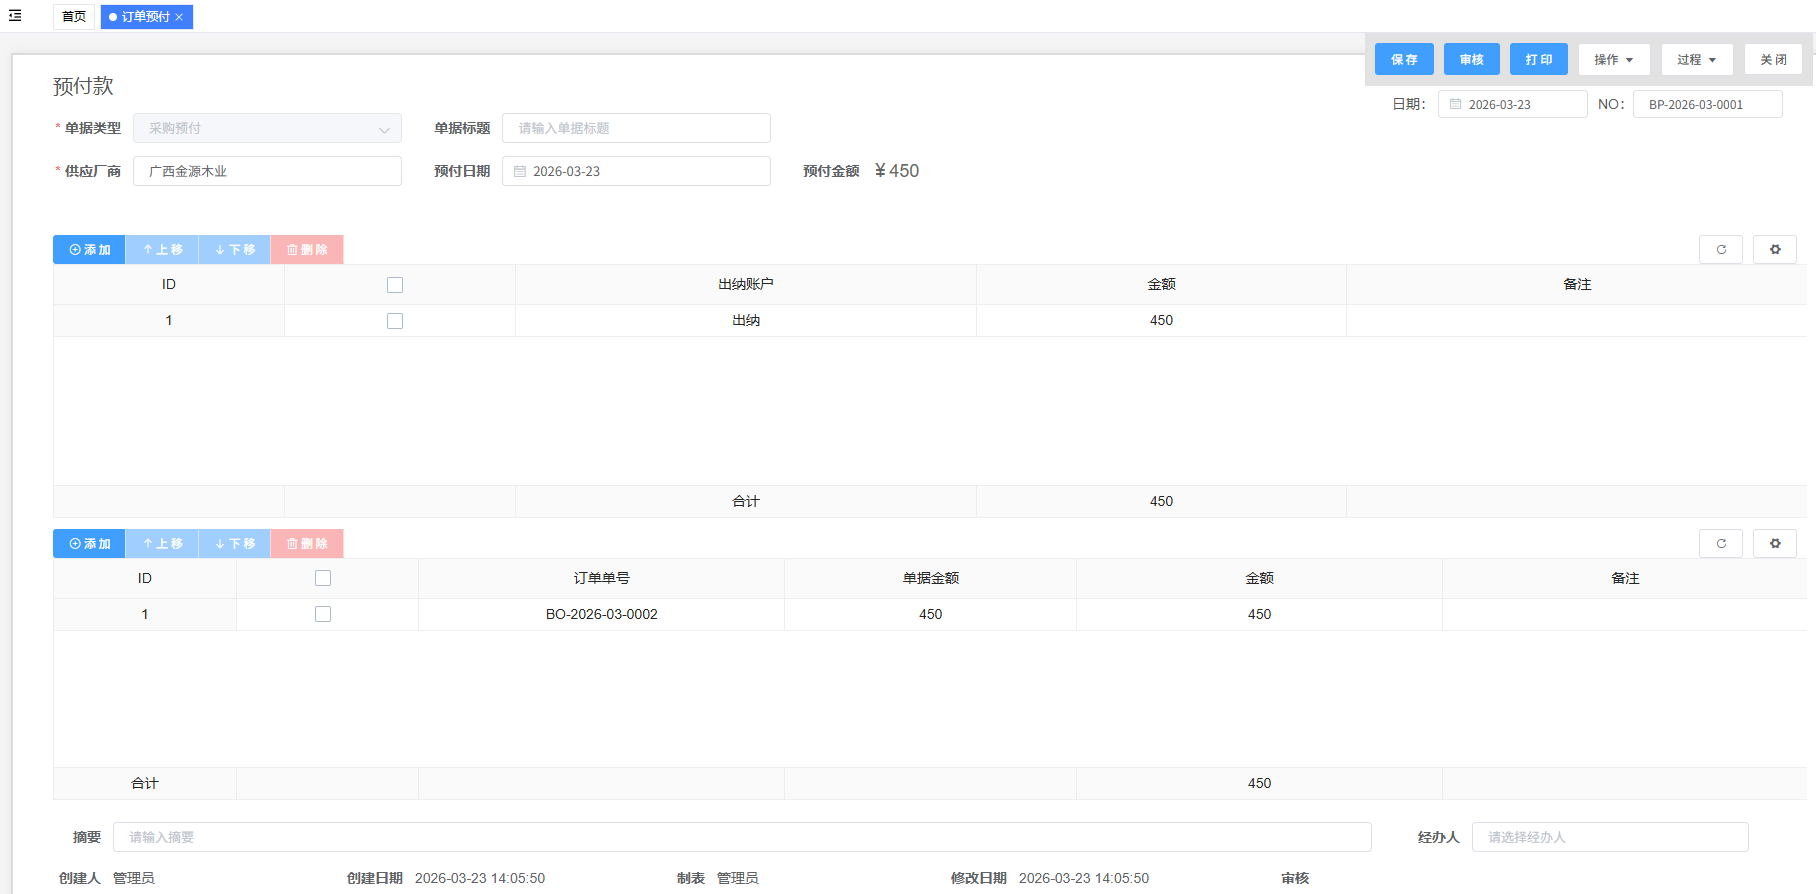The image size is (1816, 894).
Task: Click 添加 in the 出纳账户 table toolbar
Action: [89, 250]
